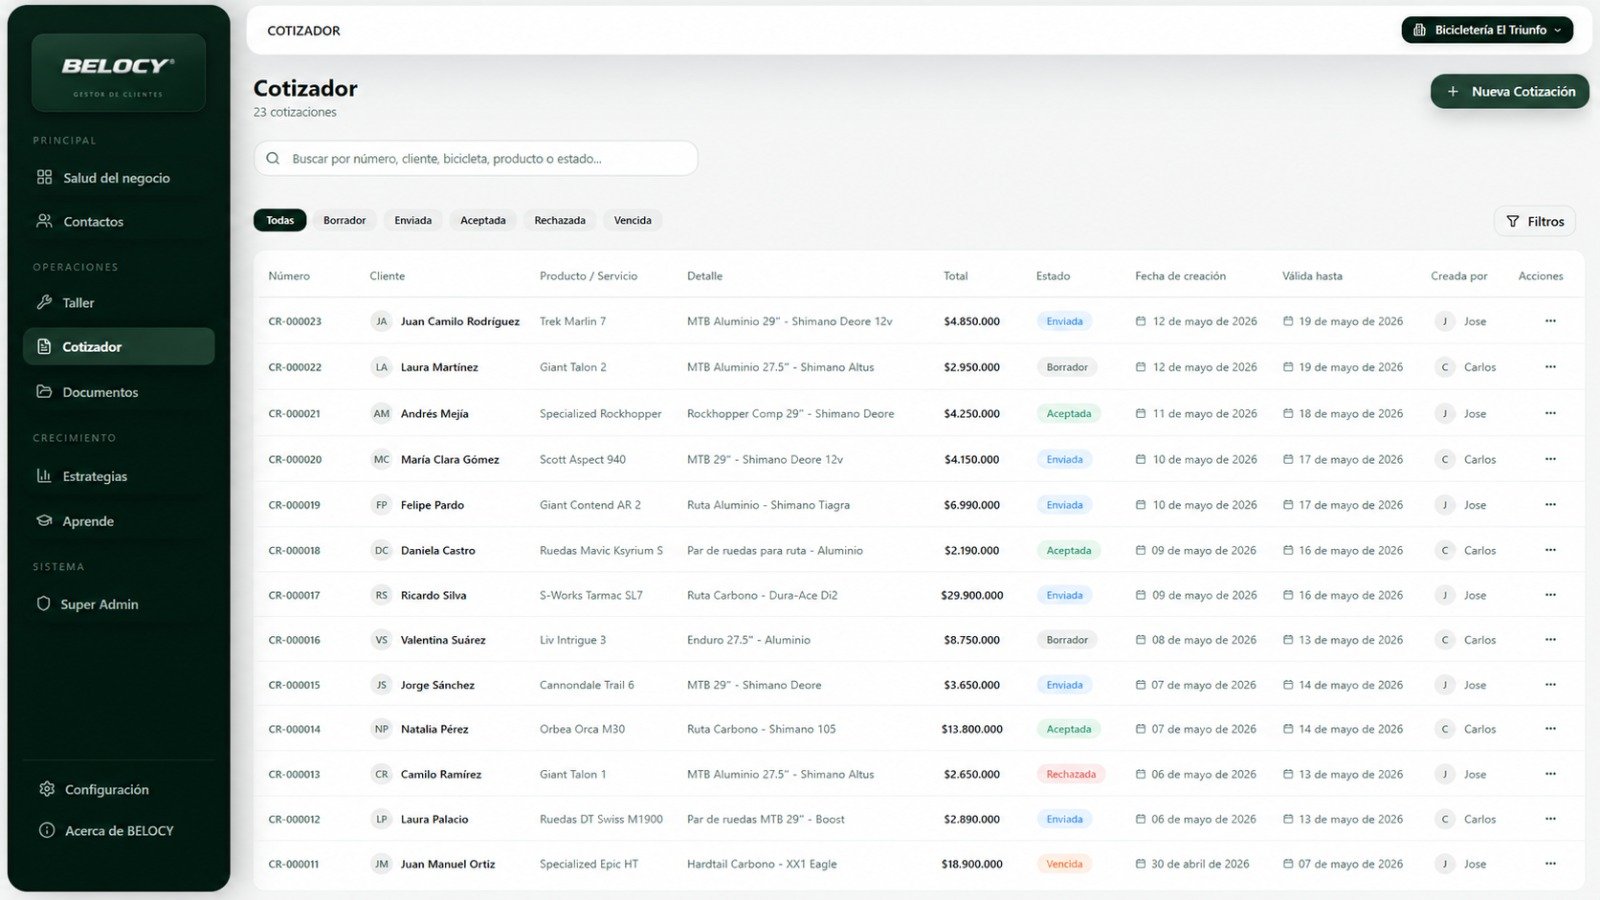The image size is (1600, 900).
Task: Expand the Bicicletería El Triunfo selector
Action: click(1487, 30)
